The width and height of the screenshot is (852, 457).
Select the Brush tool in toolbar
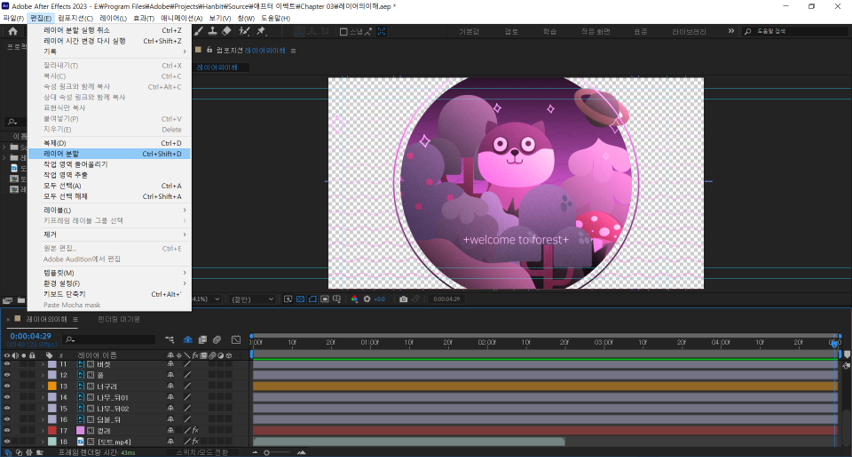point(199,32)
